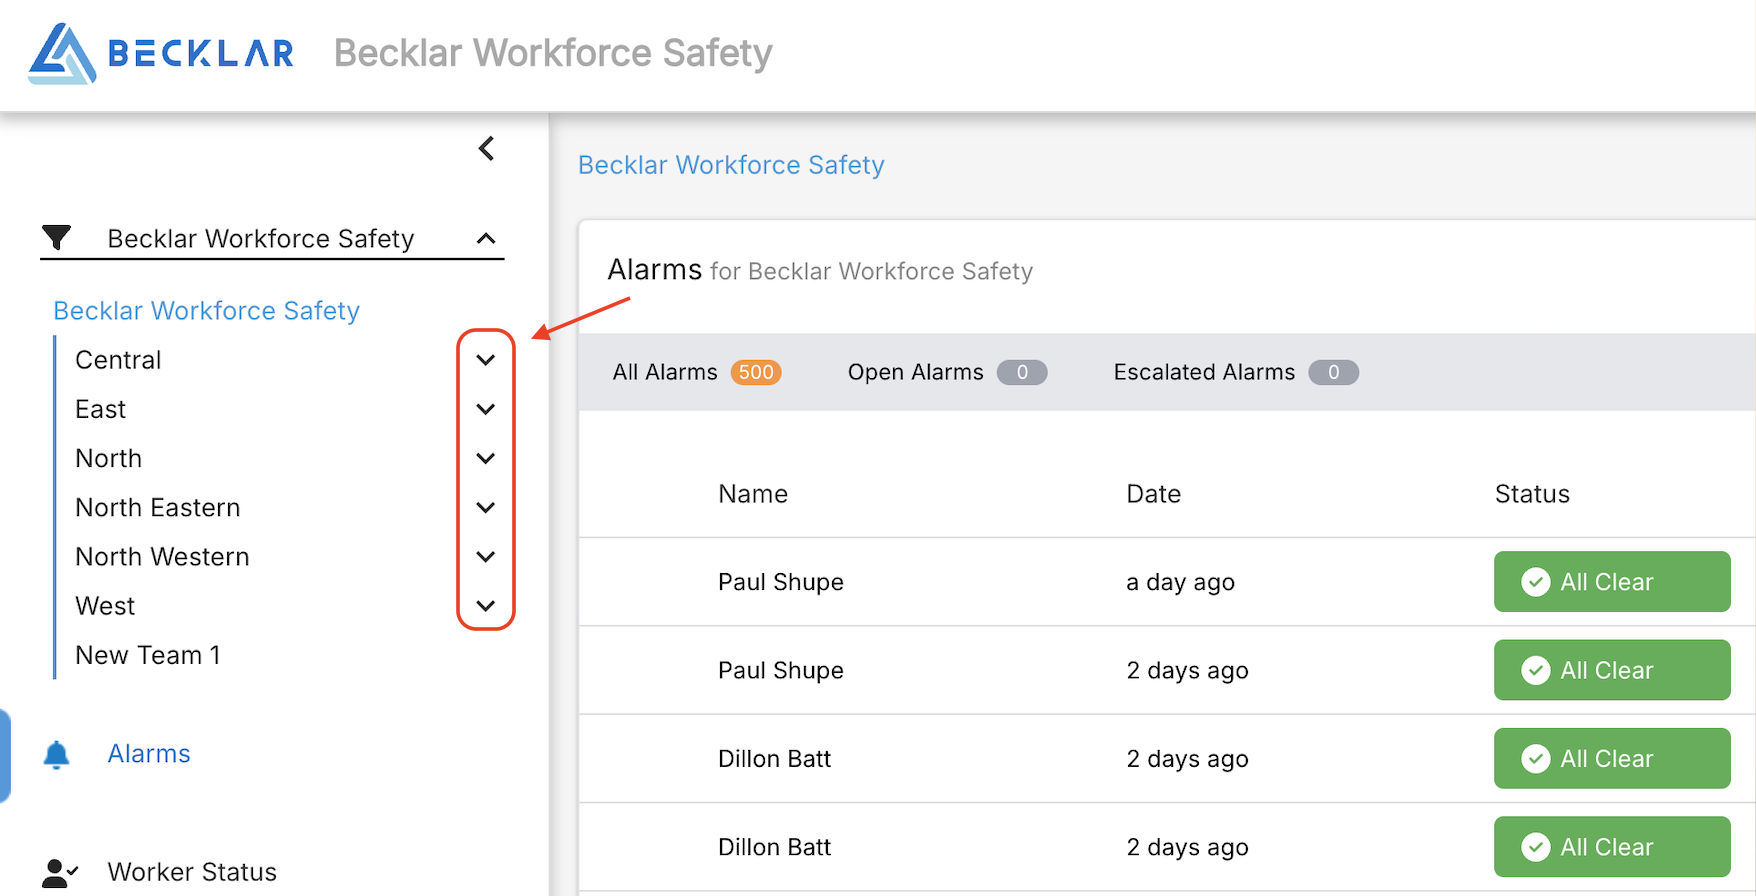Click the Becklar logo icon
The width and height of the screenshot is (1756, 896).
pyautogui.click(x=62, y=53)
